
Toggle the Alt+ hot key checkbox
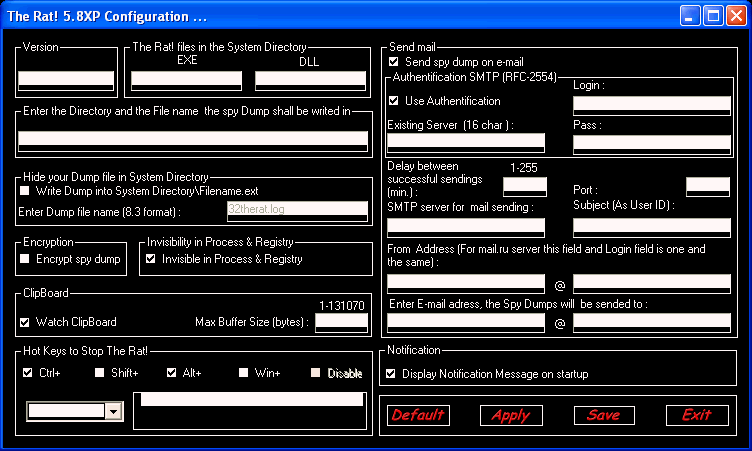pyautogui.click(x=172, y=373)
